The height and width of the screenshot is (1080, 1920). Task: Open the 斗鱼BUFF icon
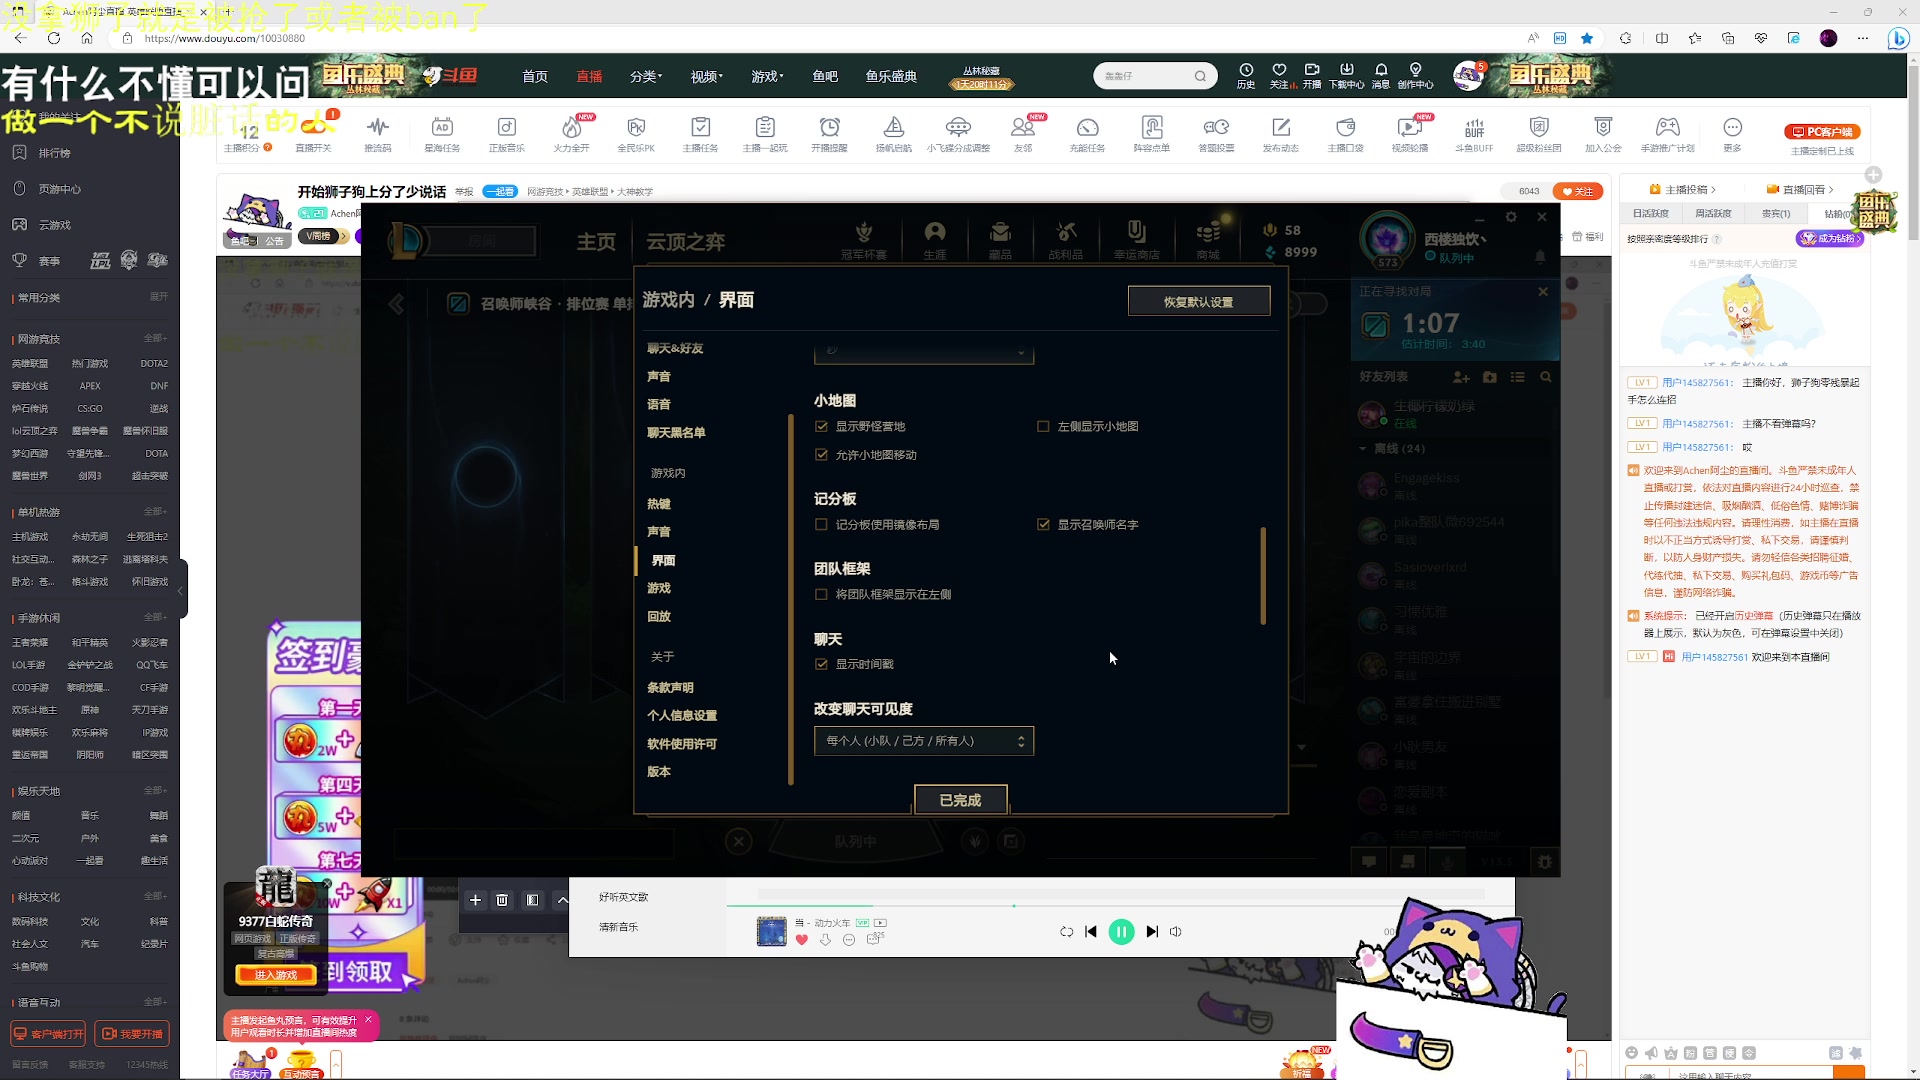[x=1474, y=133]
